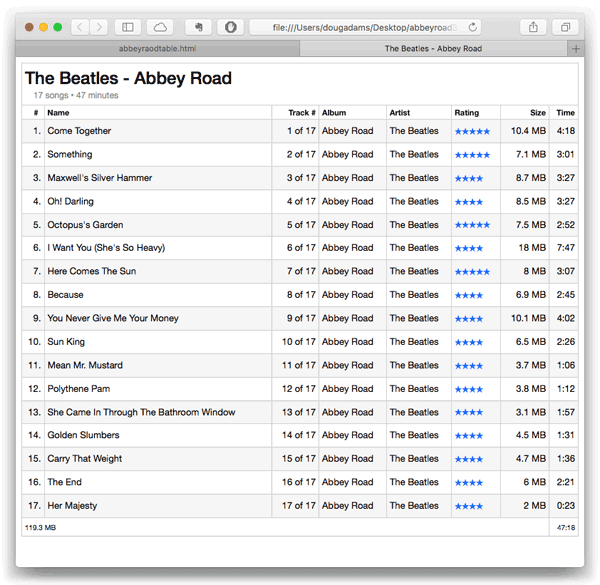Click the 0:23 time cell
The height and width of the screenshot is (585, 600).
click(566, 506)
